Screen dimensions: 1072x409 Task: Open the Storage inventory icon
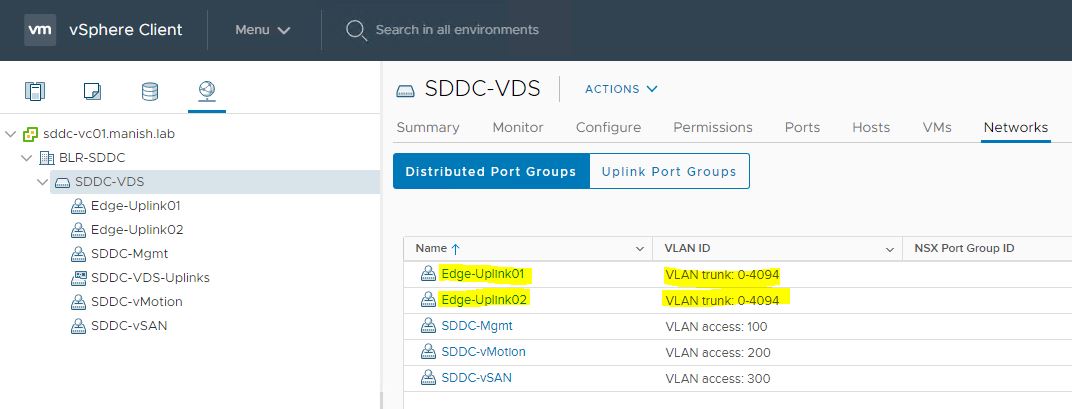point(149,92)
